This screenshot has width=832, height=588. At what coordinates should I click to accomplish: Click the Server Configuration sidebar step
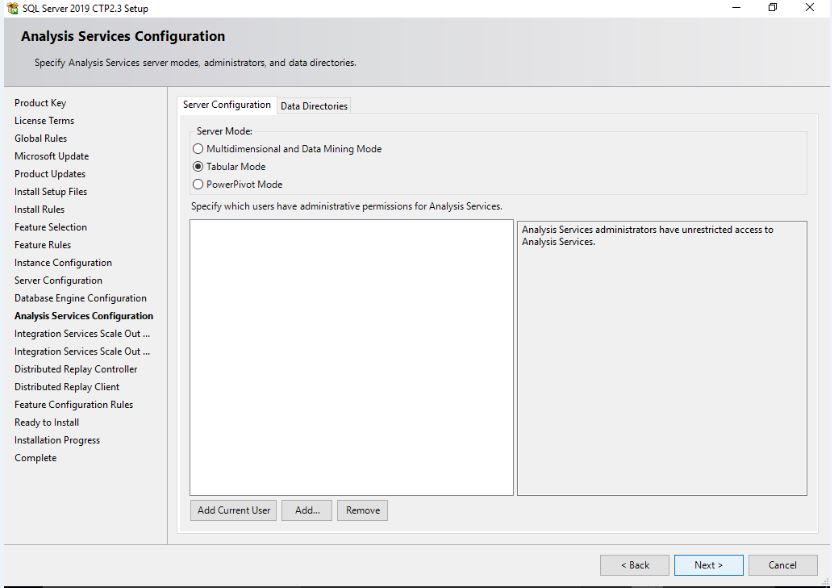(x=58, y=280)
